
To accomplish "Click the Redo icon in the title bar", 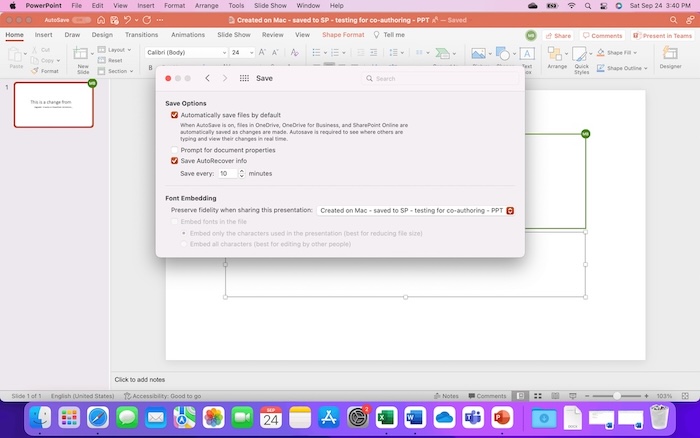I will click(x=146, y=20).
